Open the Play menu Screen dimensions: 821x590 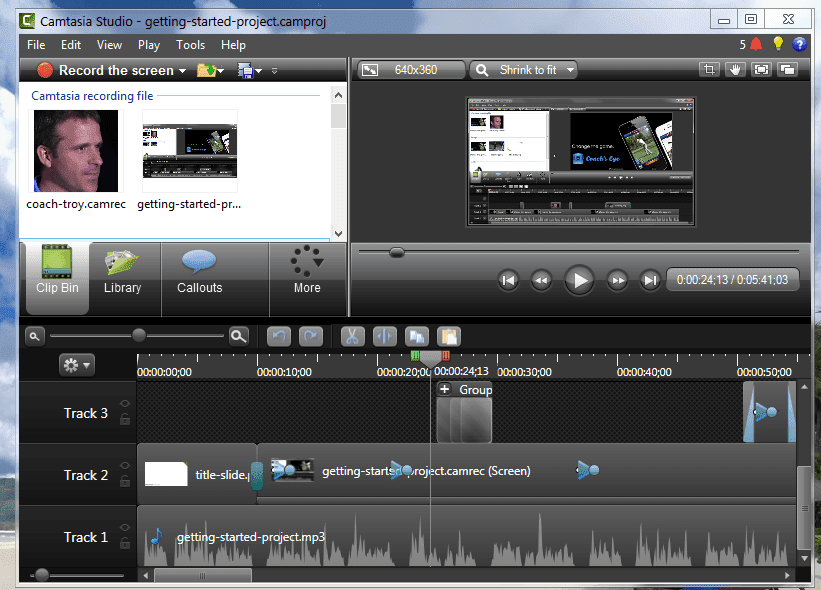point(149,45)
